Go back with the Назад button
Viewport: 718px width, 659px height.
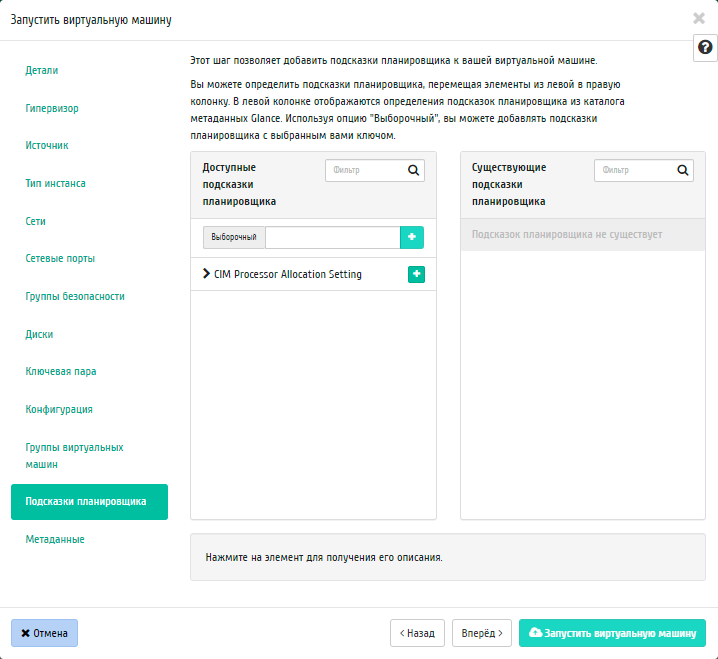click(x=417, y=633)
